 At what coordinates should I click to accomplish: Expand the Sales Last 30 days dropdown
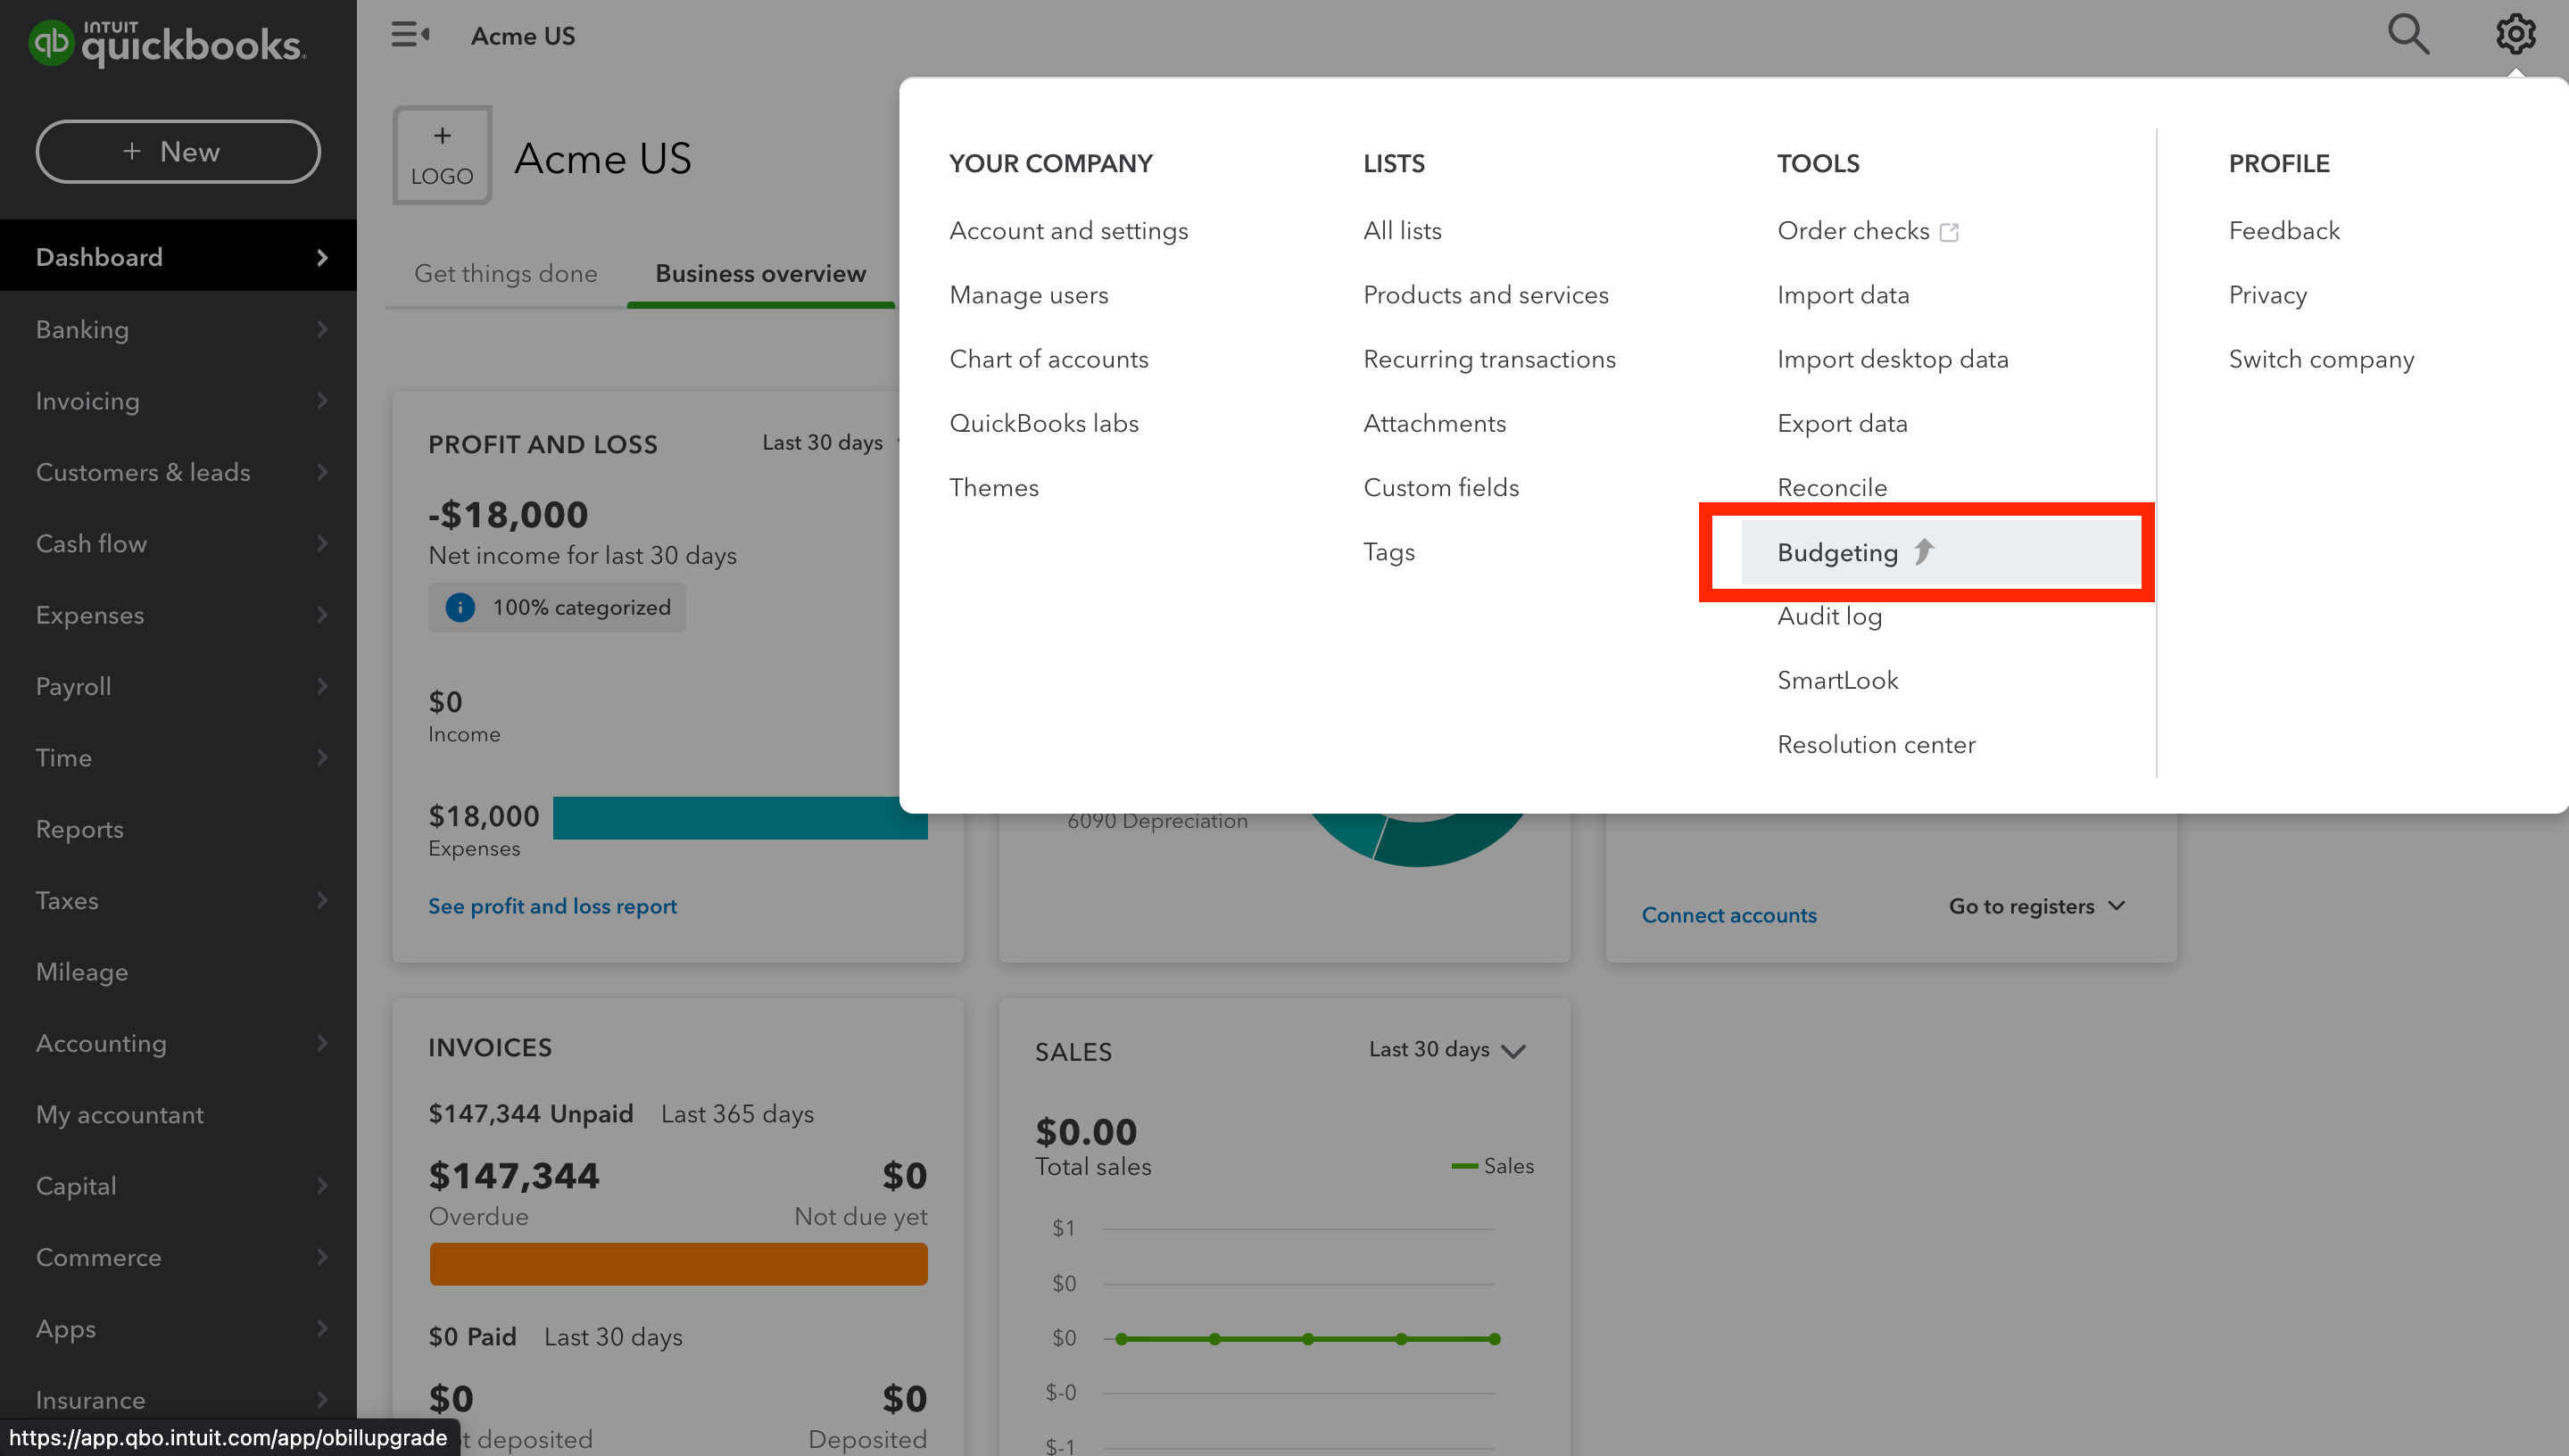pyautogui.click(x=1446, y=1050)
